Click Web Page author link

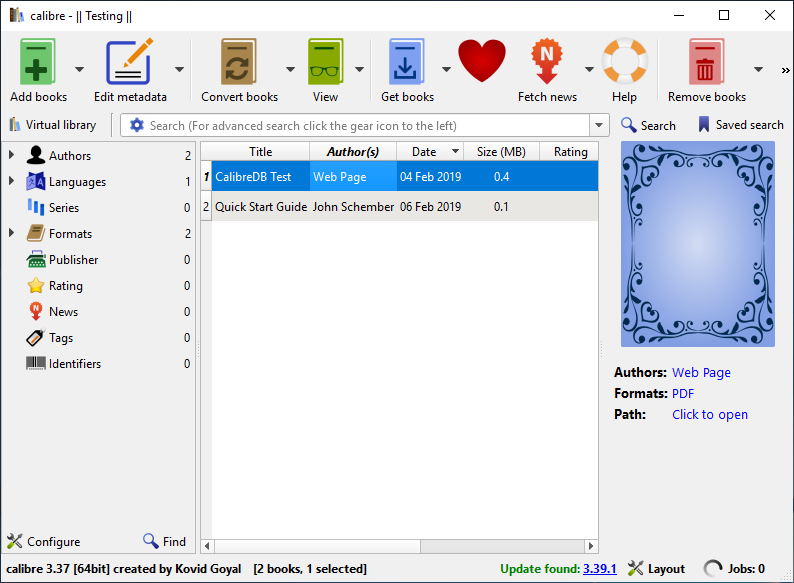701,372
